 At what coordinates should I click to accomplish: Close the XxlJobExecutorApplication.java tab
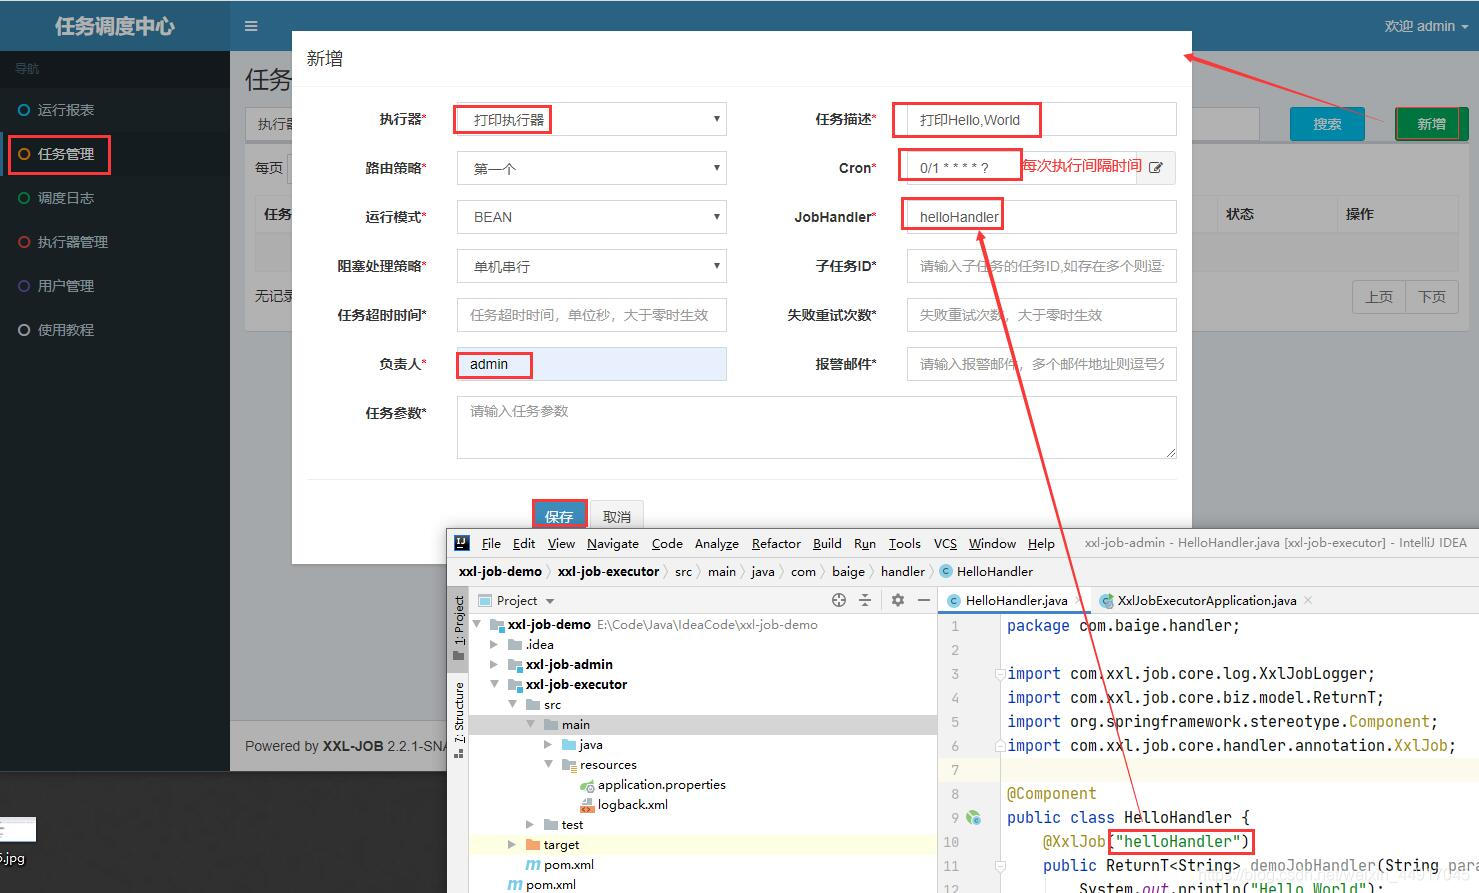click(1308, 600)
